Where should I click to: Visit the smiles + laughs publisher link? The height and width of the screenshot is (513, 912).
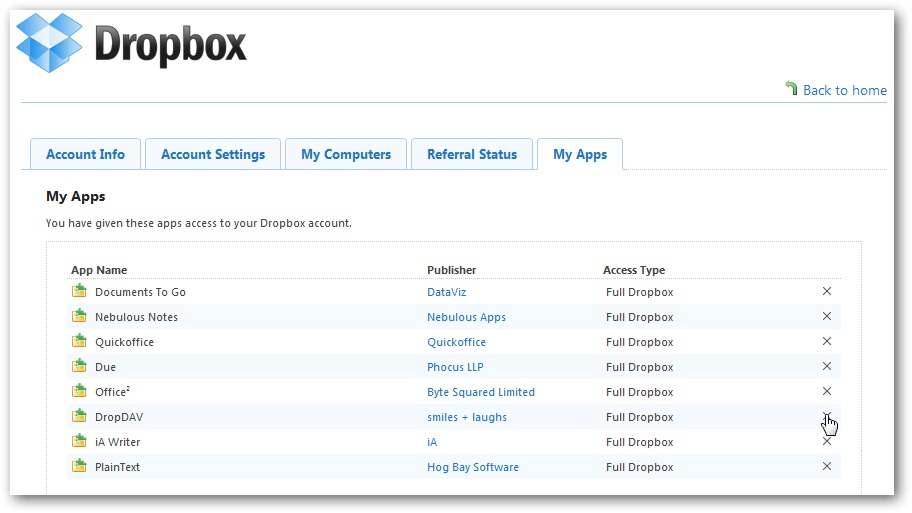tap(467, 417)
